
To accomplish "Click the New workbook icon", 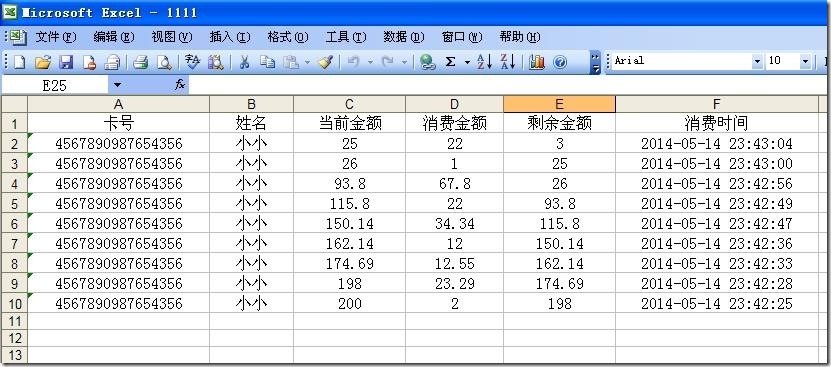I will 20,63.
